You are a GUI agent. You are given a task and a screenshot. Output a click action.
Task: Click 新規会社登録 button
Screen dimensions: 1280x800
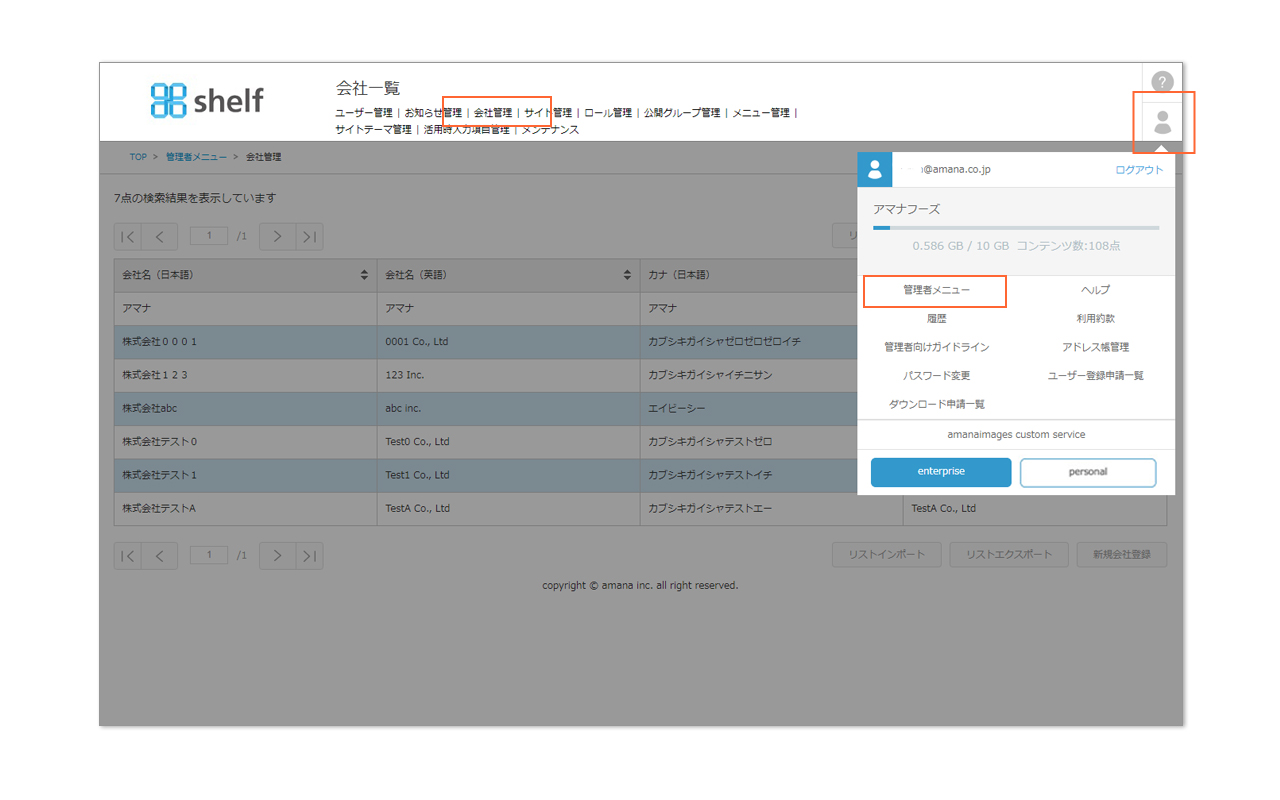1121,555
